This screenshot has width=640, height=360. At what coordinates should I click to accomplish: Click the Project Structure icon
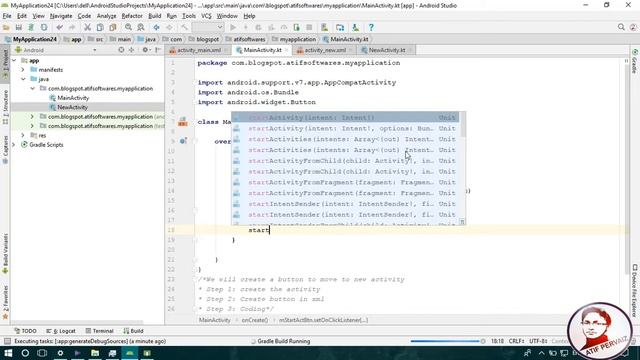point(340,27)
